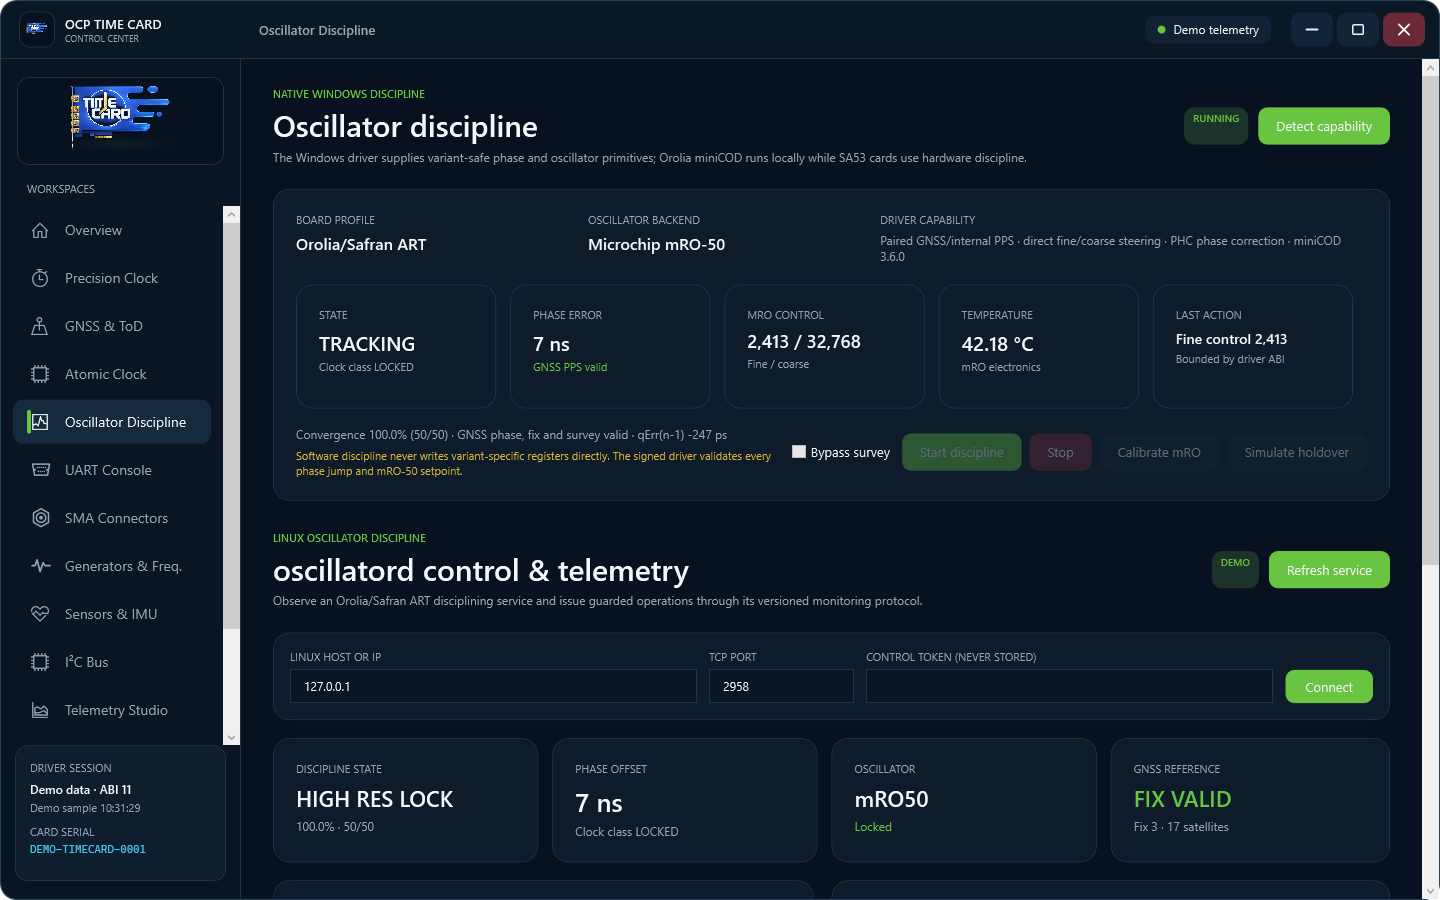Image resolution: width=1440 pixels, height=900 pixels.
Task: Click the main page scrollbar down arrow
Action: point(1430,890)
